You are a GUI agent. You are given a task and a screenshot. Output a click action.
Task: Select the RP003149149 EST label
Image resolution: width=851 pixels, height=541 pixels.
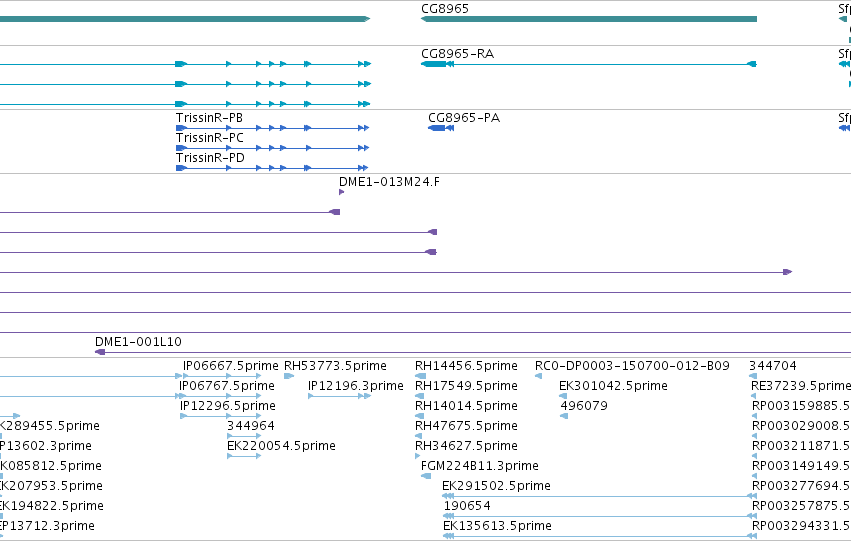coord(802,466)
